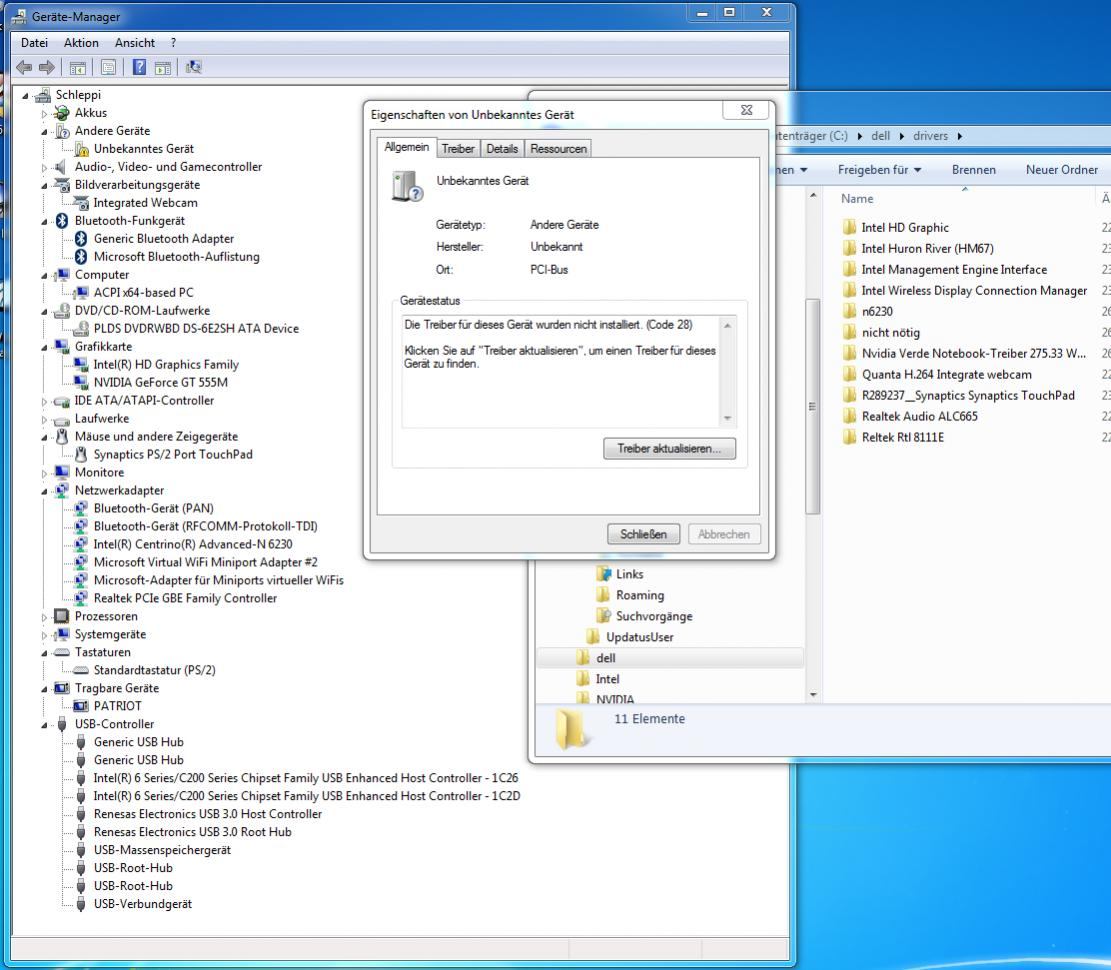Select the NVIDIA GeForce GT 555M icon
This screenshot has height=970, width=1111.
point(81,383)
